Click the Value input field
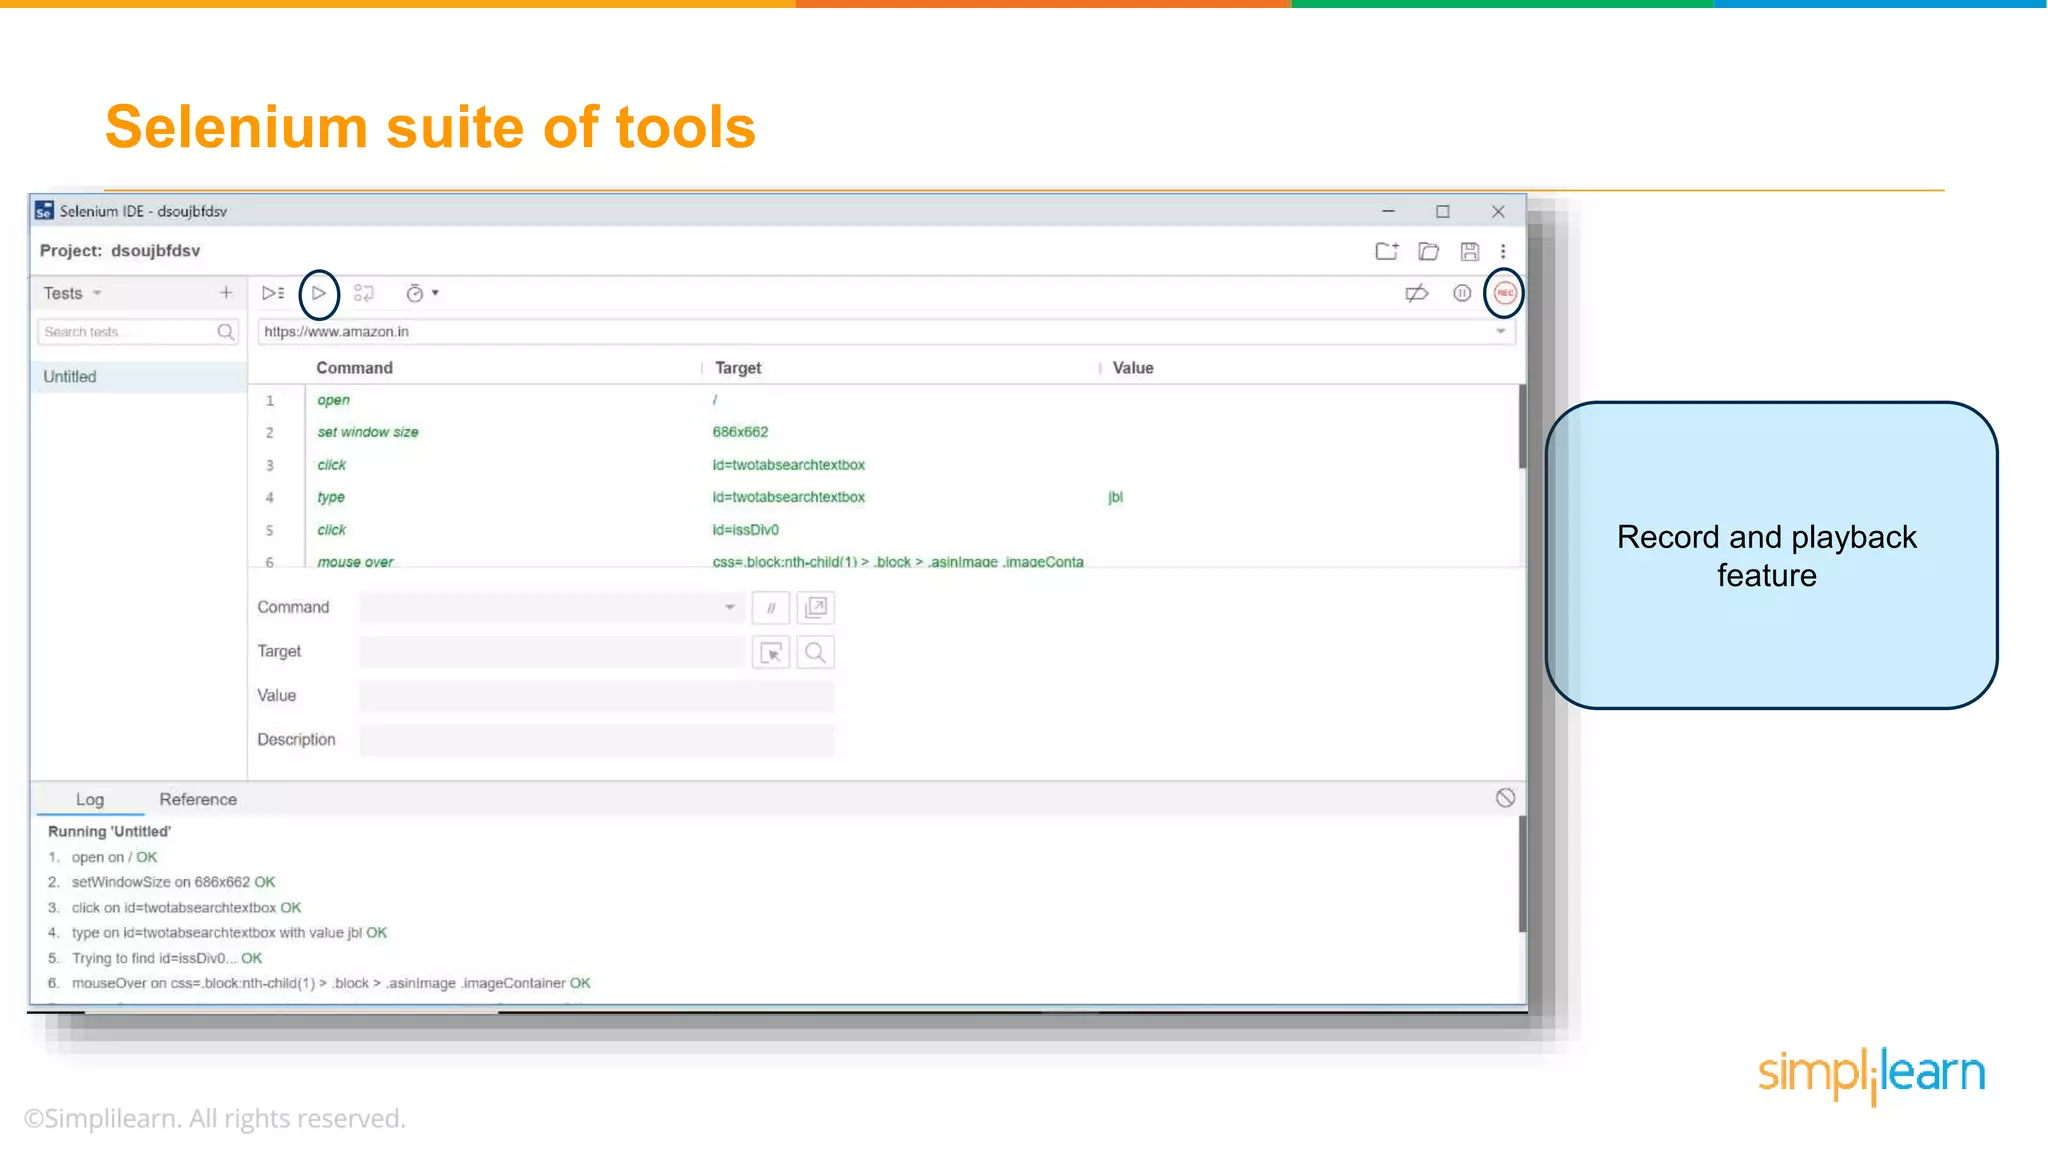This screenshot has height=1152, width=2048. click(597, 696)
